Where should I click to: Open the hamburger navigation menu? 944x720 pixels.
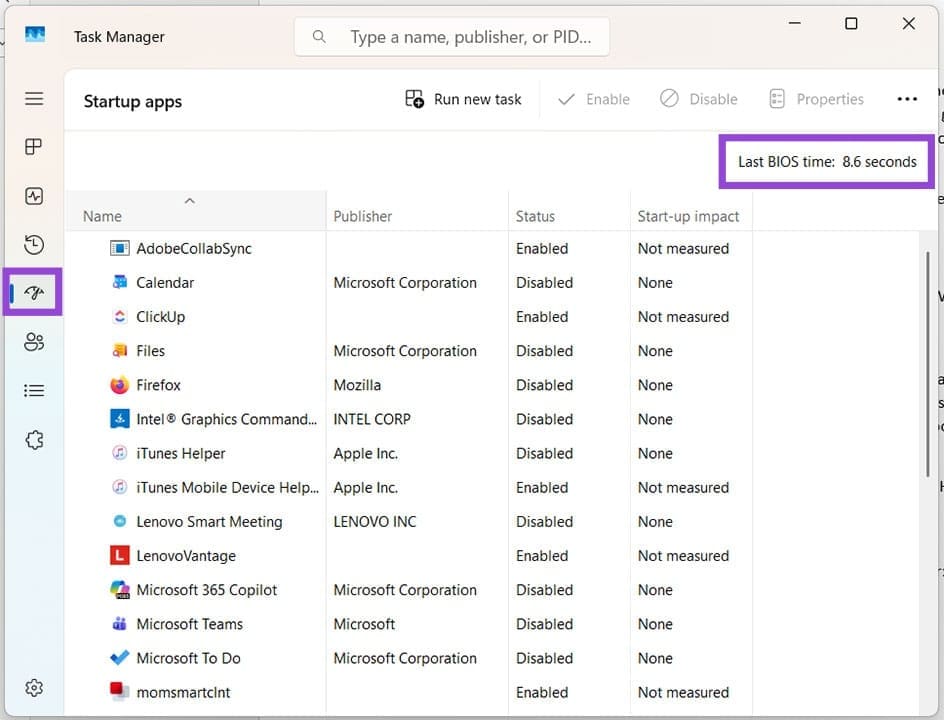34,98
